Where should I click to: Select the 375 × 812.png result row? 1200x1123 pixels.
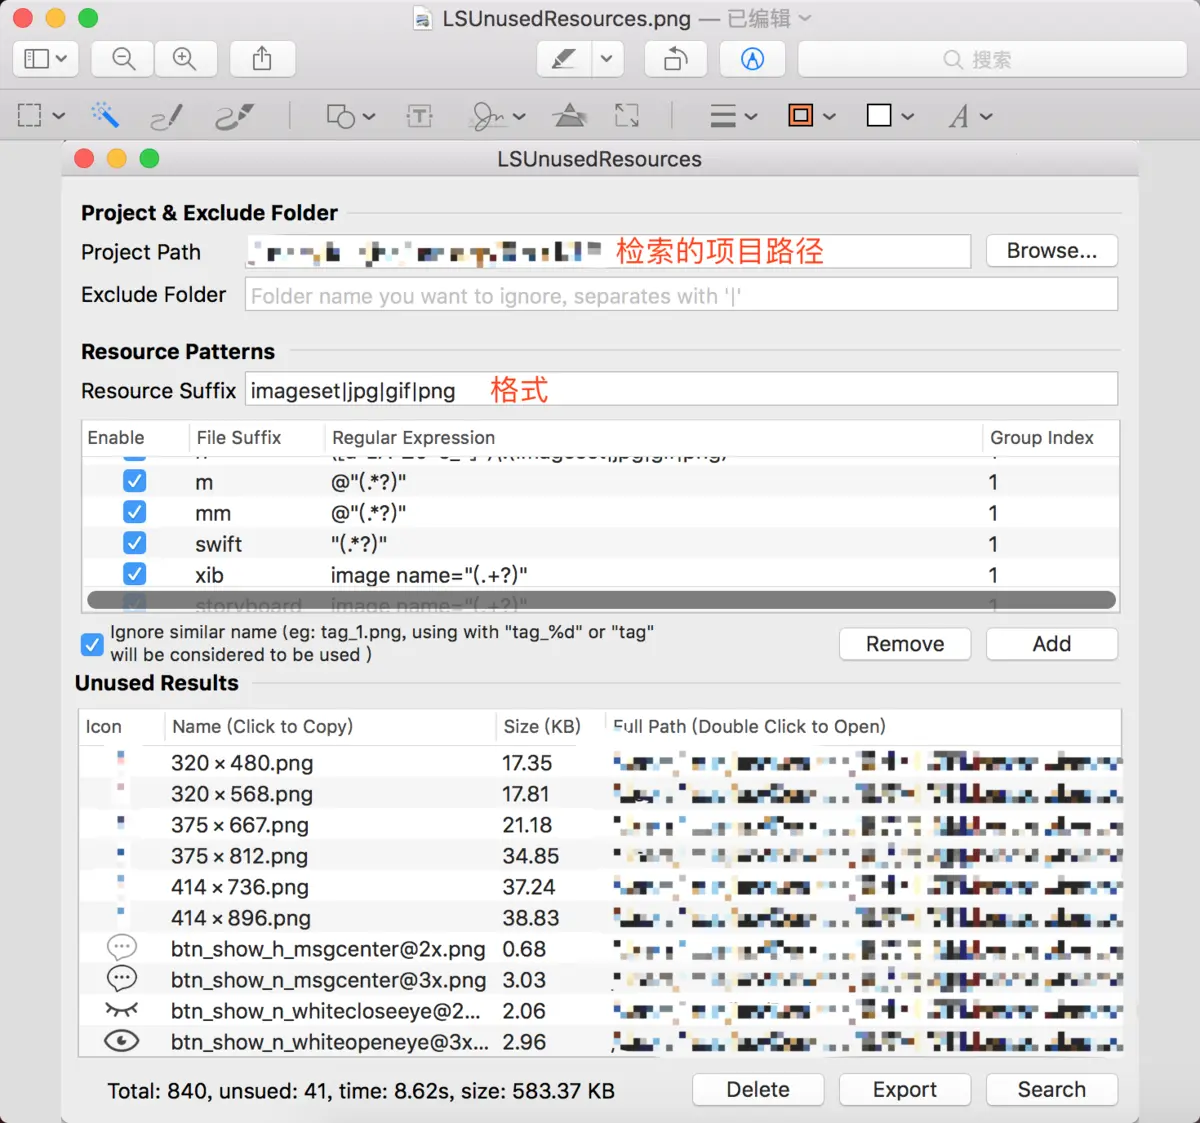600,856
